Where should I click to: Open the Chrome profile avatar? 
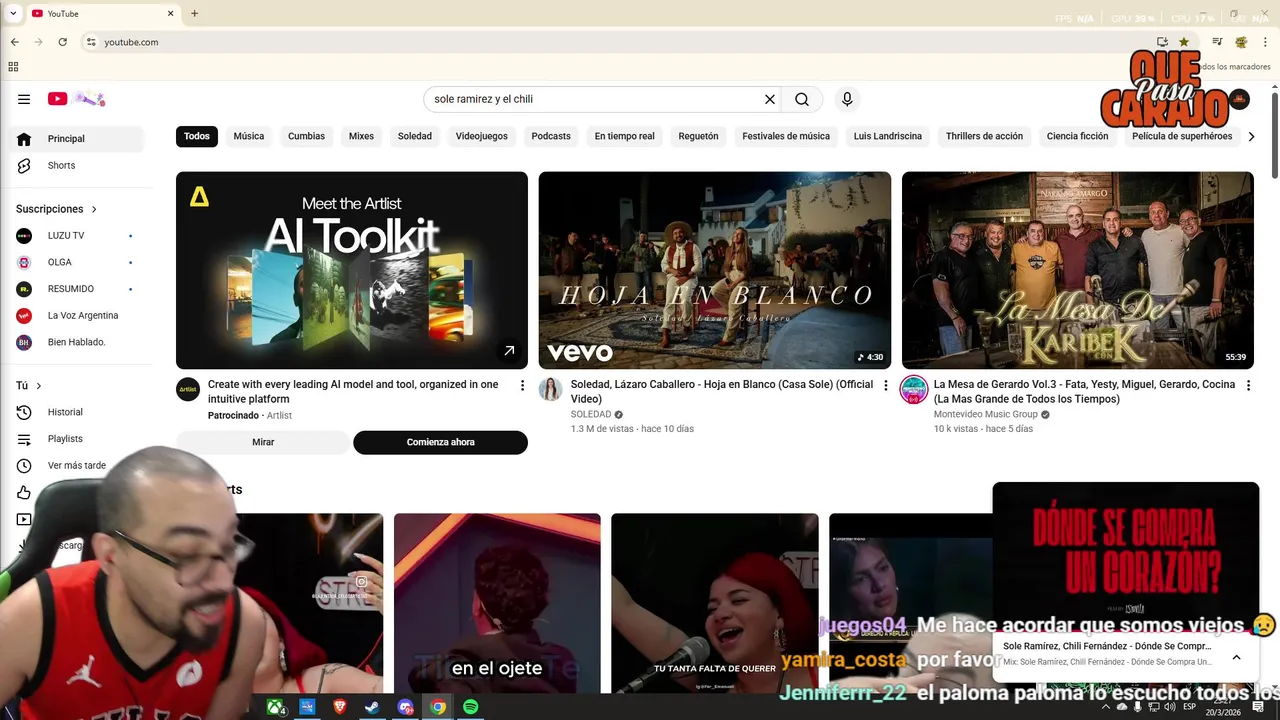coord(1241,42)
